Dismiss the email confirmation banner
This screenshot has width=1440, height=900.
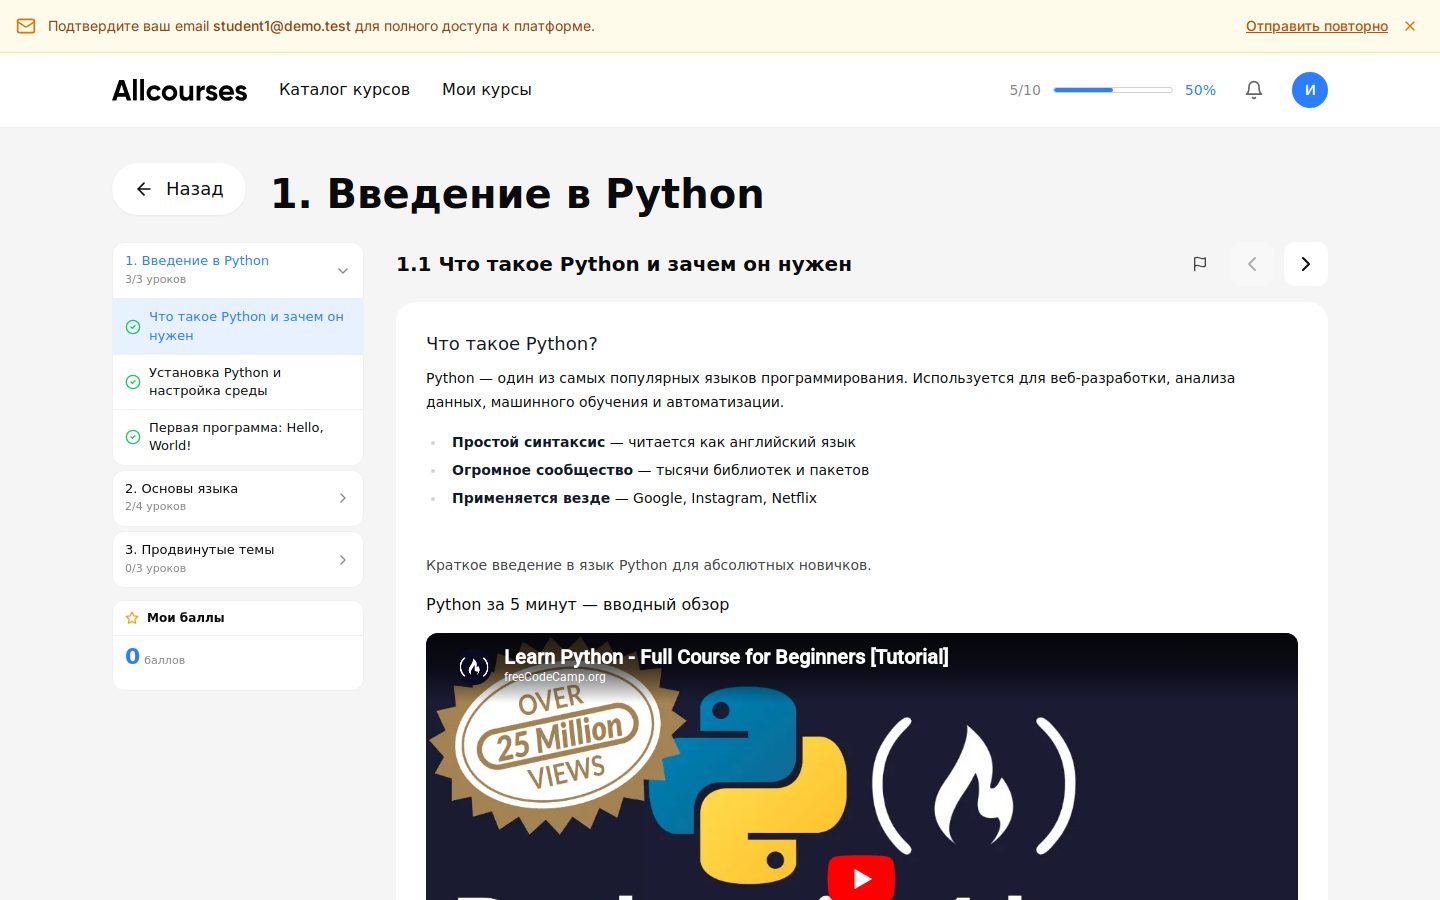click(1410, 26)
